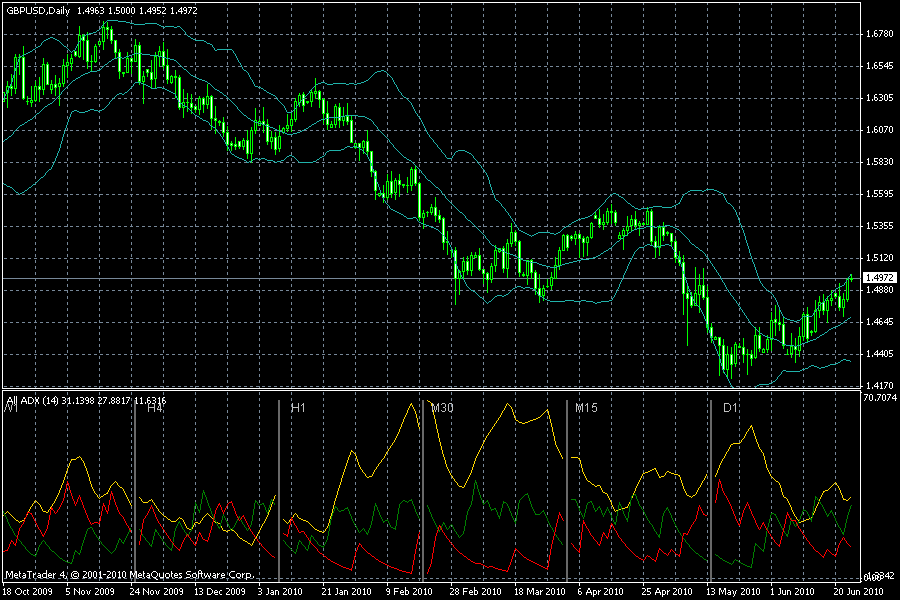Select the 1.5120 price level
Image resolution: width=900 pixels, height=600 pixels.
click(880, 258)
